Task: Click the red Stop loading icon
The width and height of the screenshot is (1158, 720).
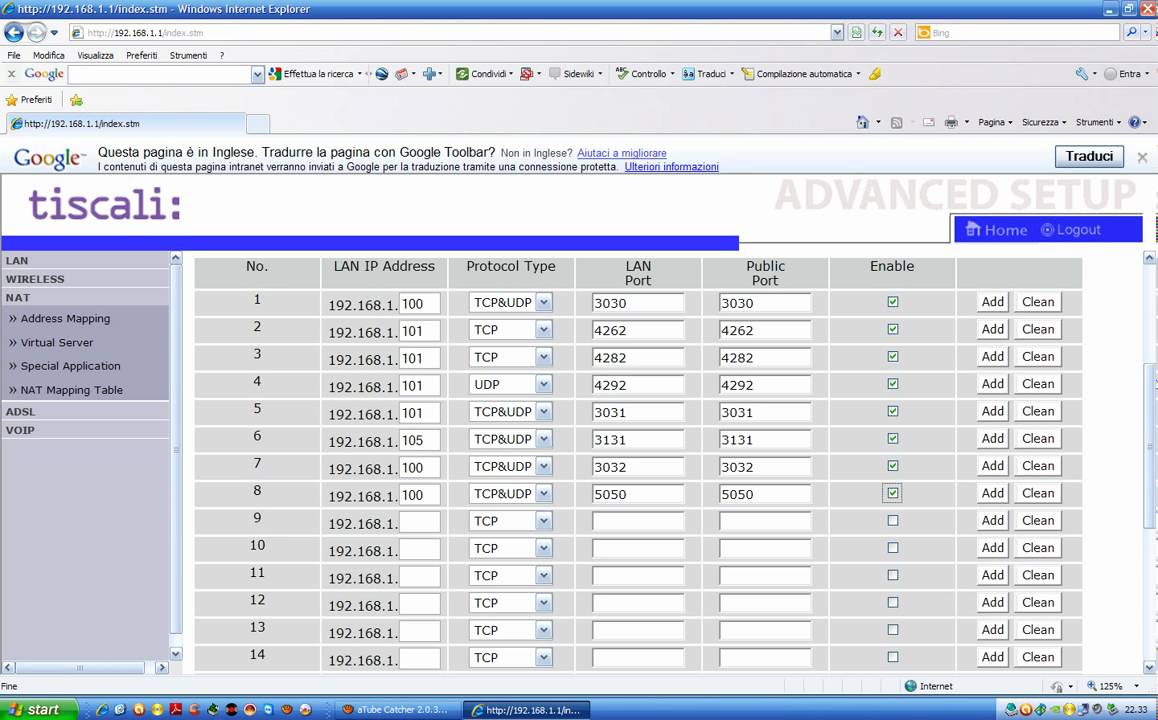Action: point(897,32)
